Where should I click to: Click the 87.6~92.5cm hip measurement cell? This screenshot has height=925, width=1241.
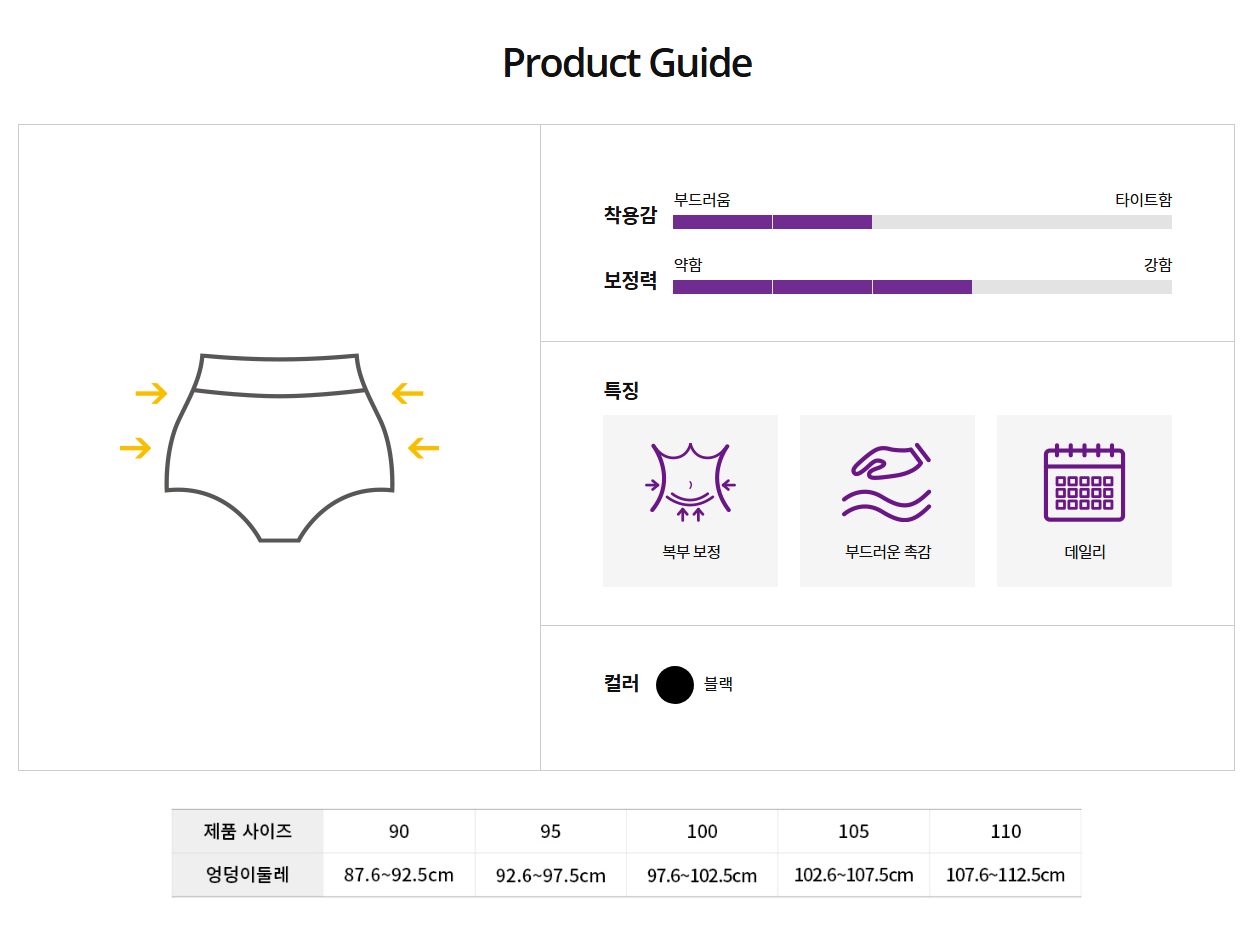(x=399, y=876)
